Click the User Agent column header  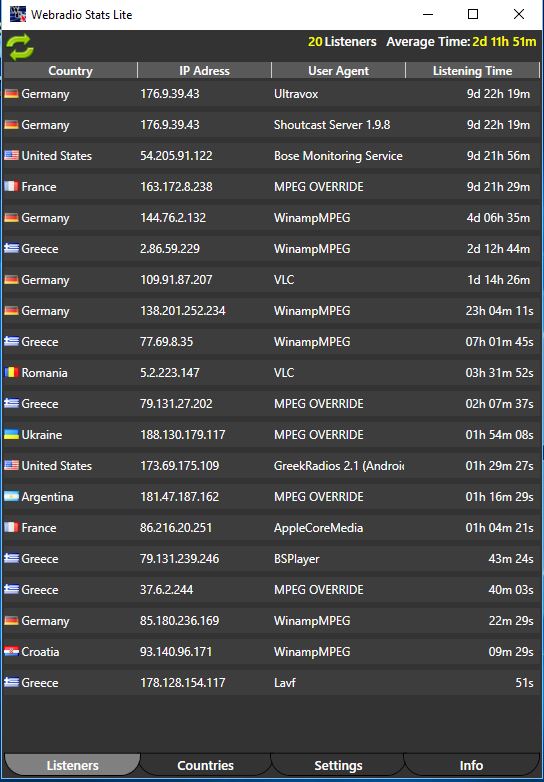pyautogui.click(x=339, y=70)
